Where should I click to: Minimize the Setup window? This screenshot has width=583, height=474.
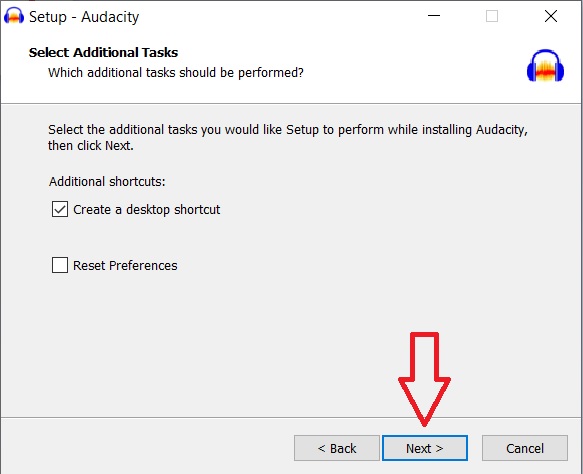[x=434, y=16]
